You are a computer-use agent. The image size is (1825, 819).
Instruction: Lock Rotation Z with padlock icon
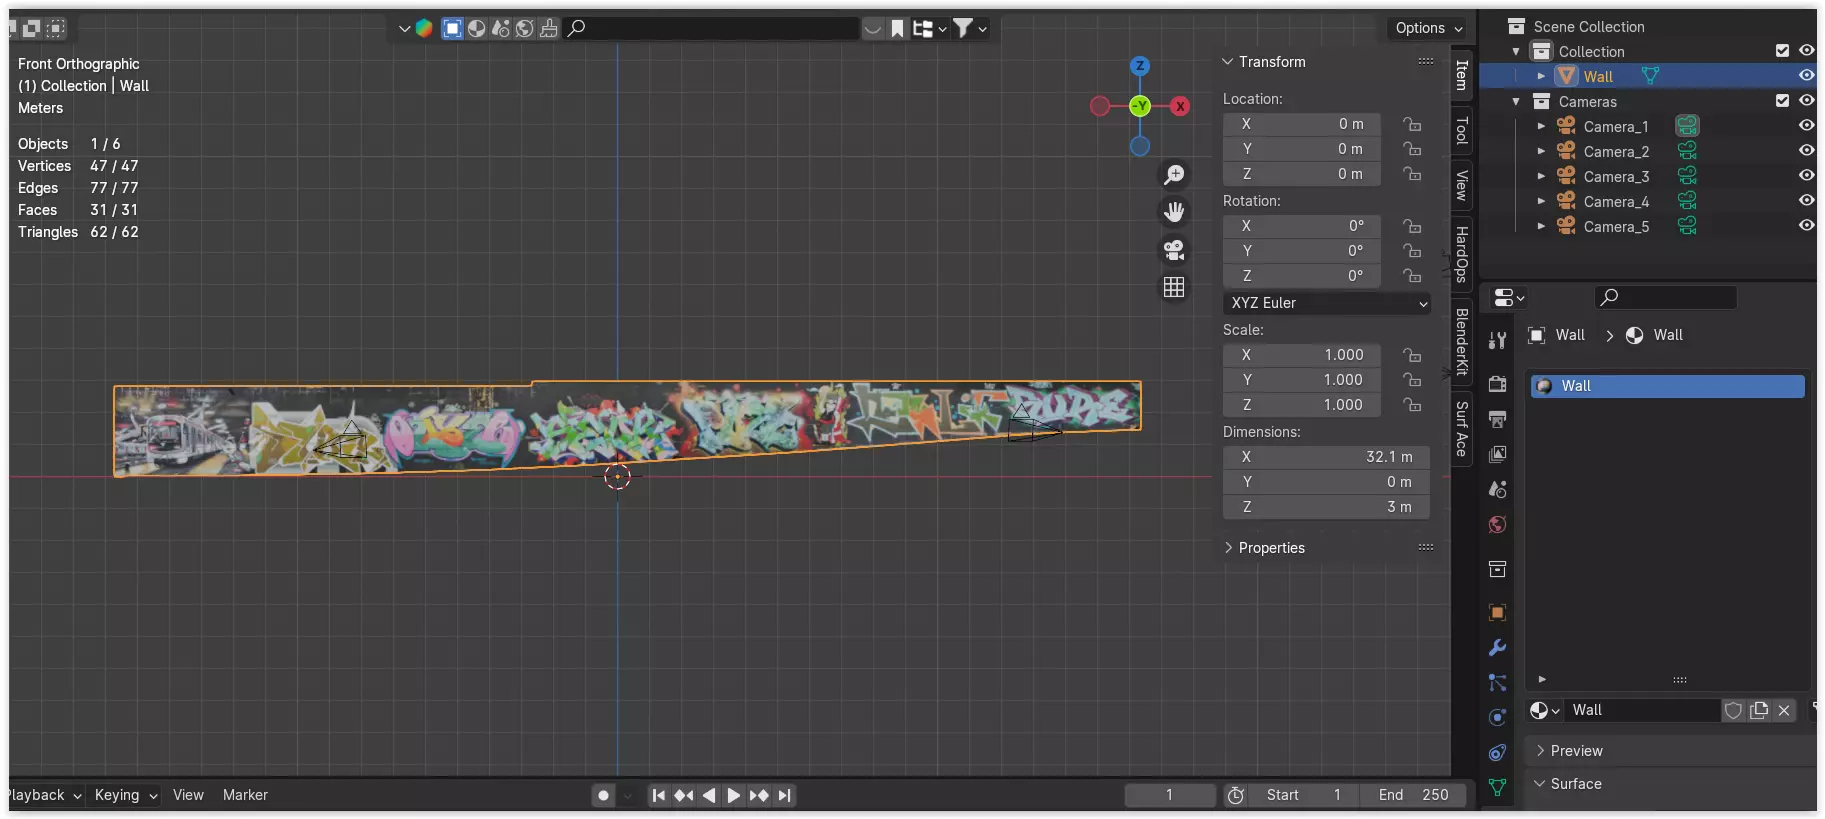point(1411,276)
